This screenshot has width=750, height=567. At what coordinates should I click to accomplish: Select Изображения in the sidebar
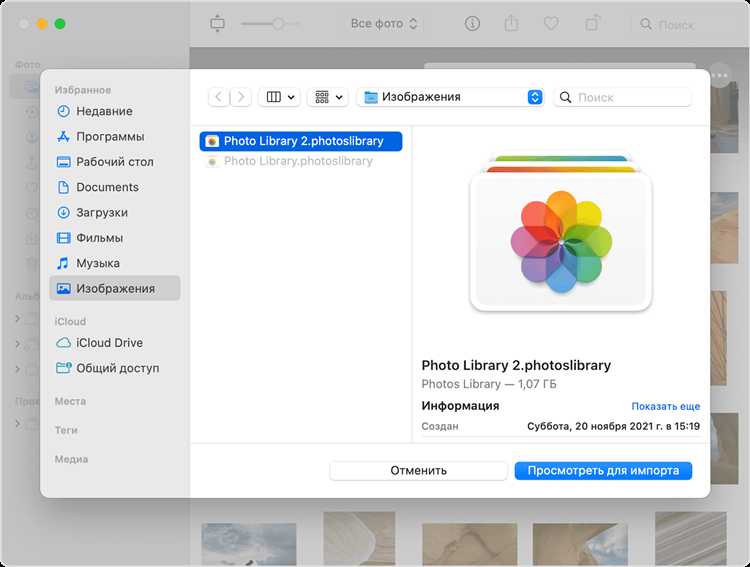pos(115,288)
